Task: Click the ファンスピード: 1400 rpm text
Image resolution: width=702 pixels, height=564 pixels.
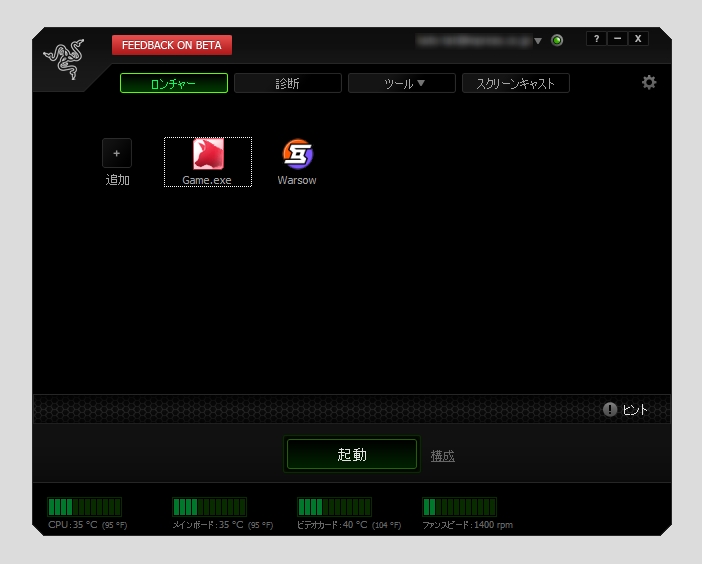Action: tap(467, 525)
